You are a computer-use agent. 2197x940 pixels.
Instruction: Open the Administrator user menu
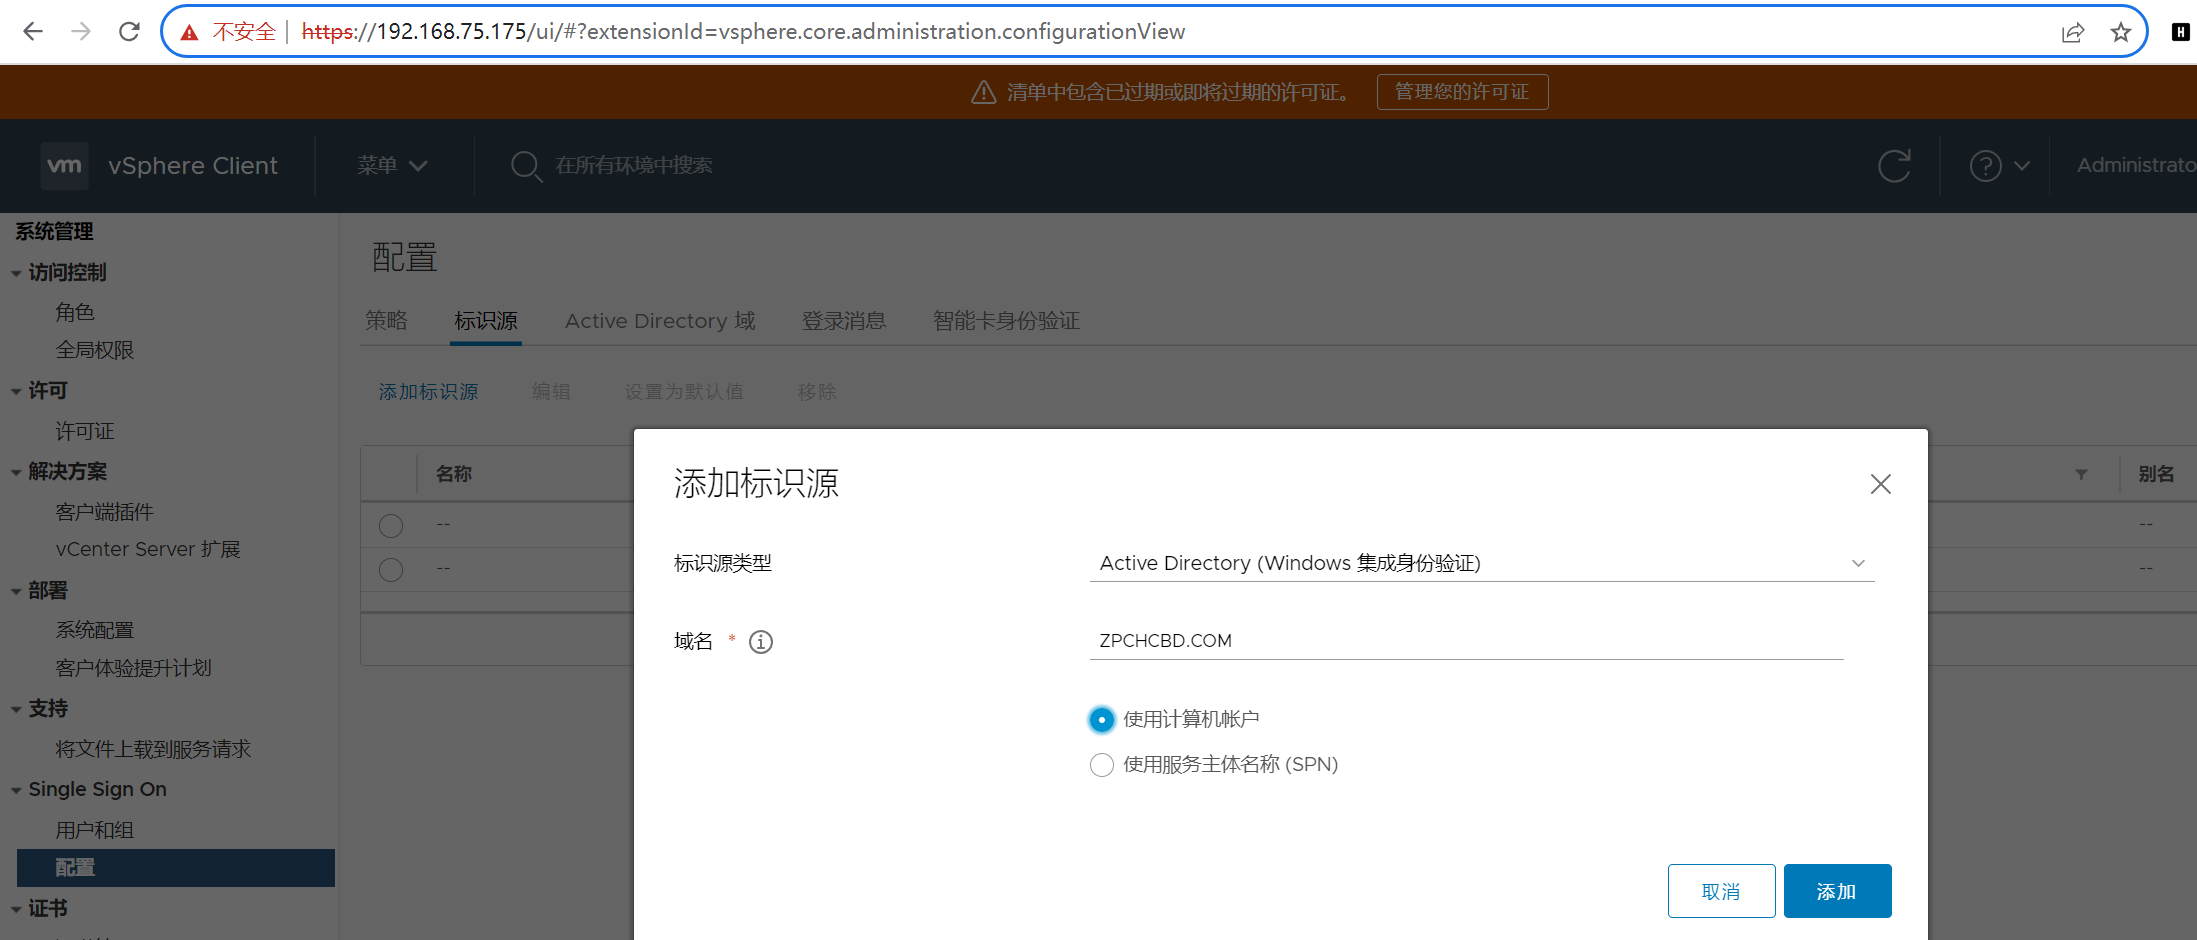point(2136,166)
